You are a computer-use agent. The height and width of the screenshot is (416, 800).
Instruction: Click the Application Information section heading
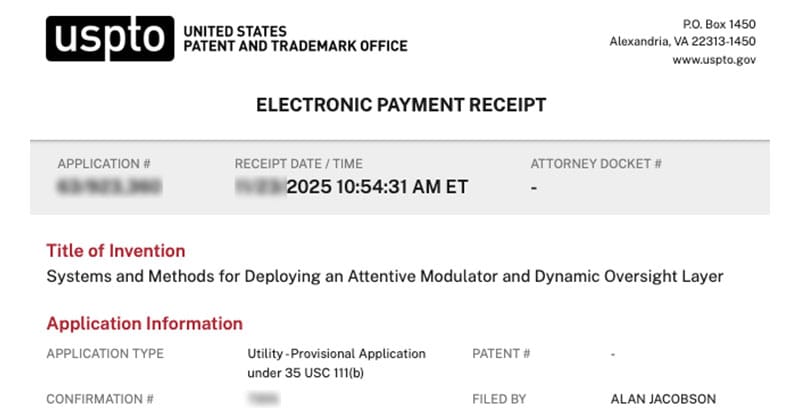(145, 323)
